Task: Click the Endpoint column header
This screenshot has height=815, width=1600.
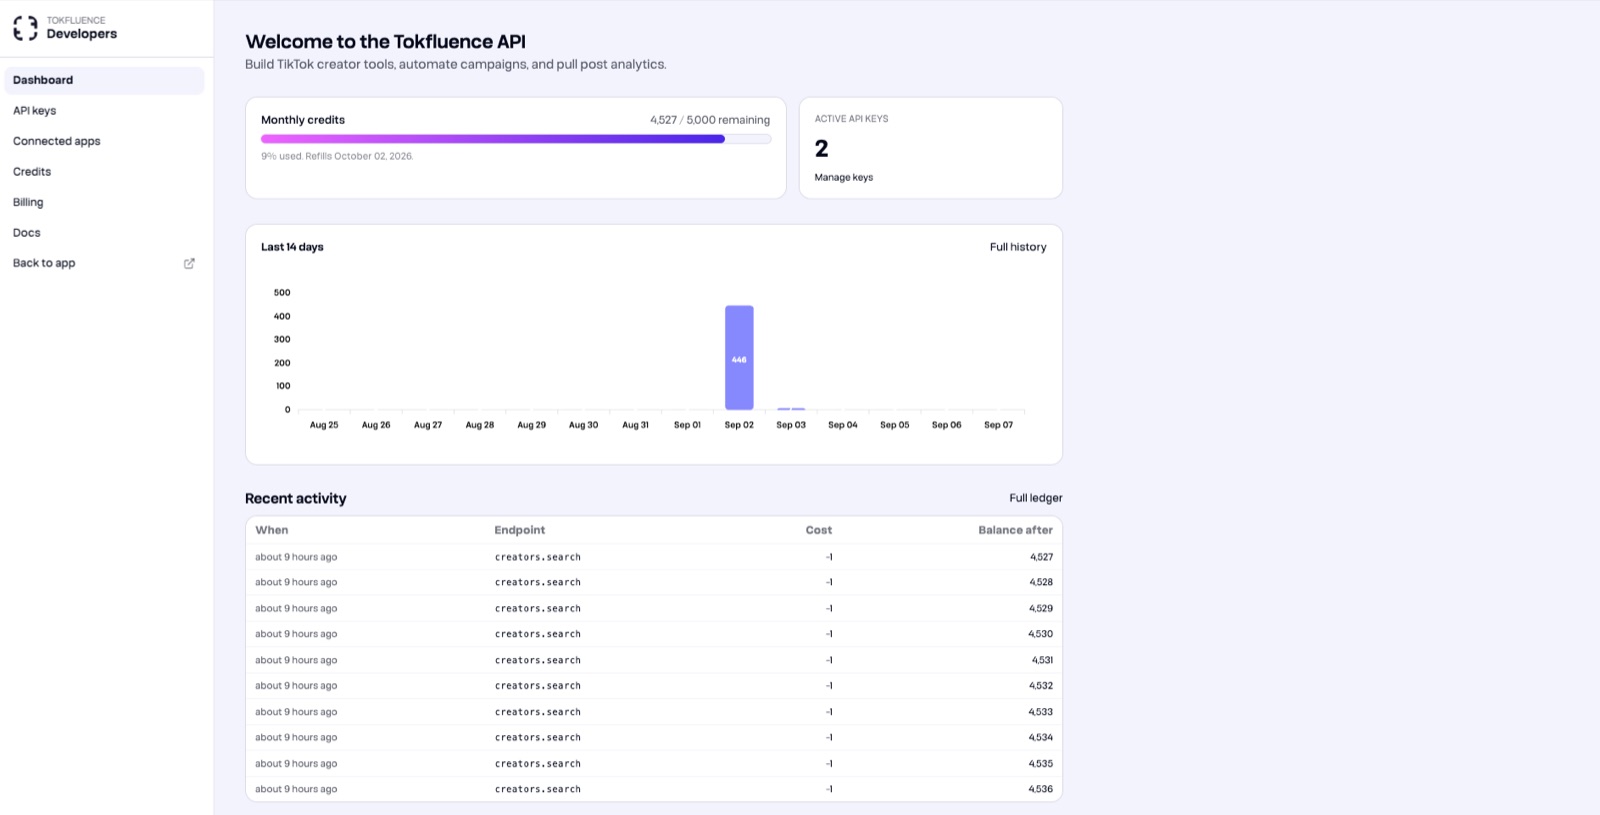Action: point(520,530)
